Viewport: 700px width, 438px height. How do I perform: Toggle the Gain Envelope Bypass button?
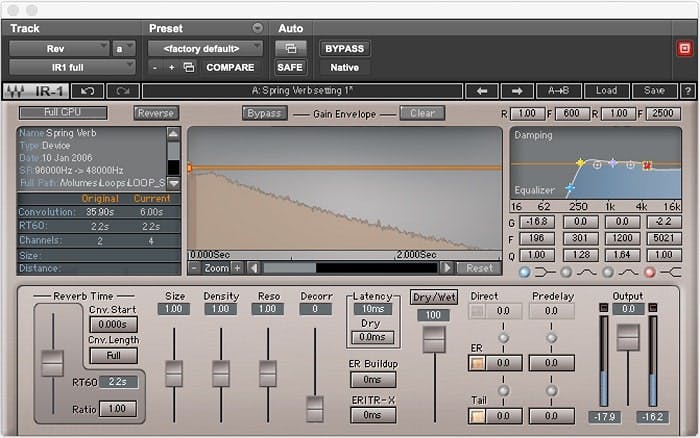(x=264, y=113)
